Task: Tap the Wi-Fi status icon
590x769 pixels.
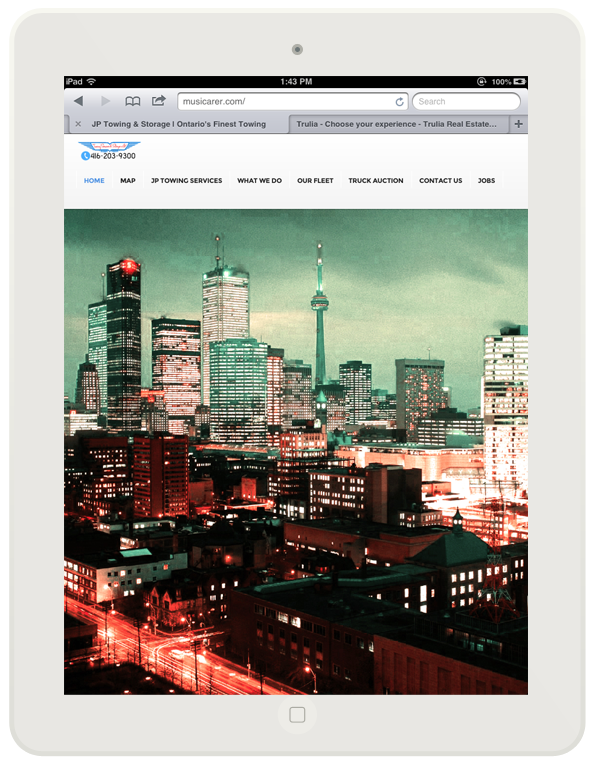Action: [91, 81]
